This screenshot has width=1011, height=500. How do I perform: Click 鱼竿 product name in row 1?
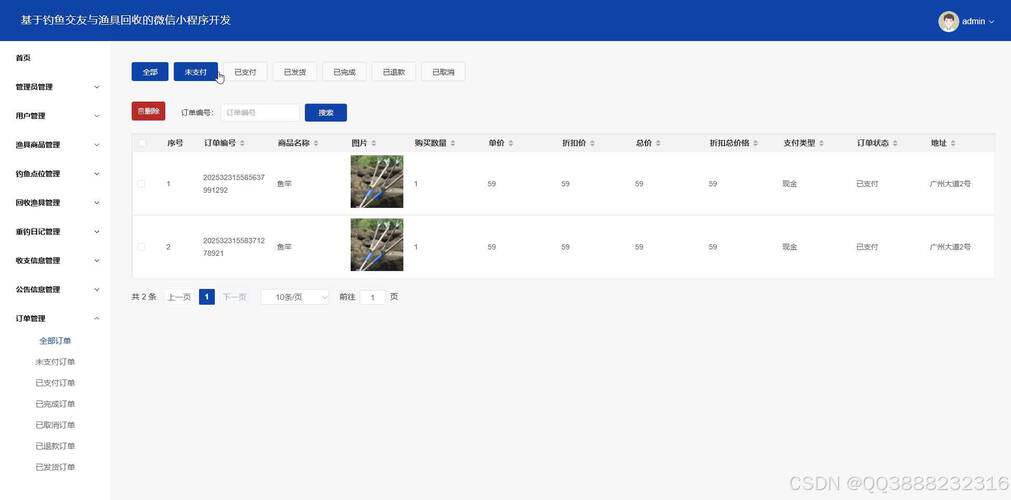pos(284,184)
